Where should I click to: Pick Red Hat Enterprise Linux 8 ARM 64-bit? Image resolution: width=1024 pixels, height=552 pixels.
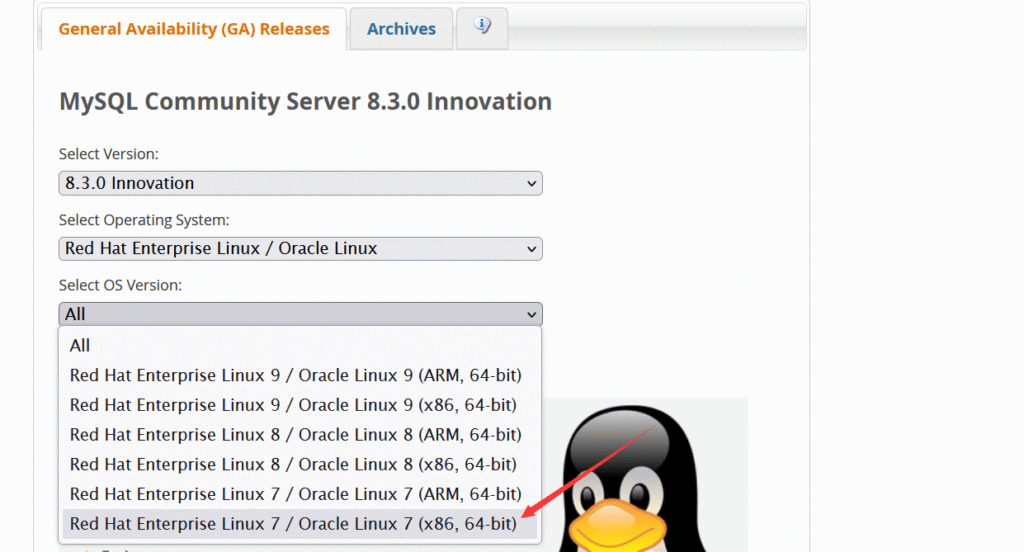pyautogui.click(x=295, y=434)
